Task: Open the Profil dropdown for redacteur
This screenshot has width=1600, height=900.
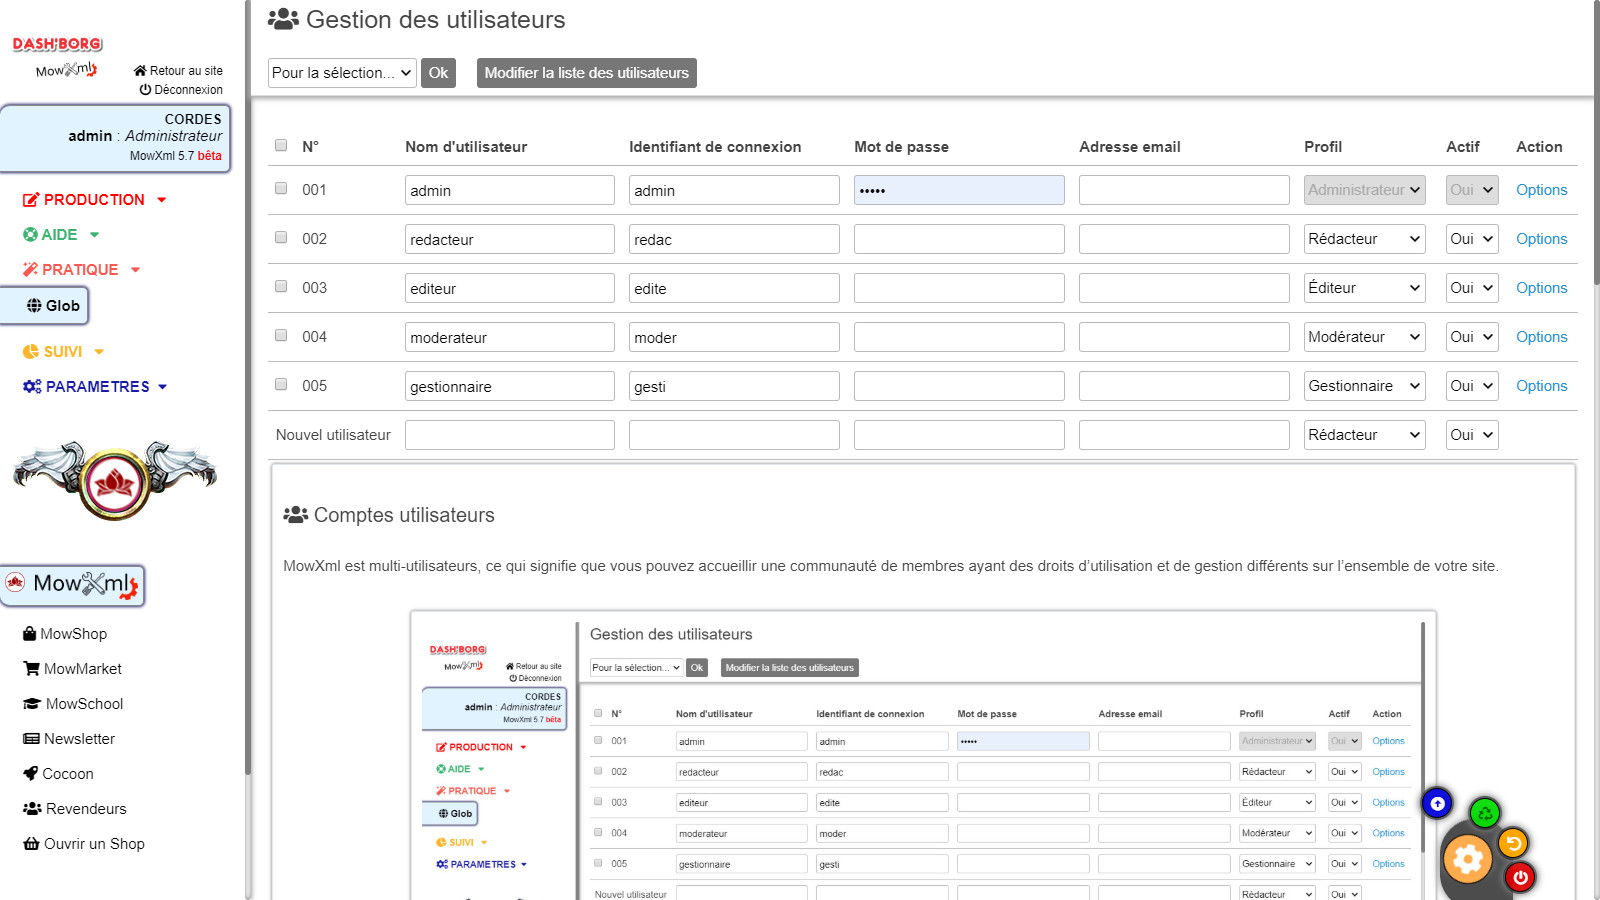Action: click(x=1364, y=239)
